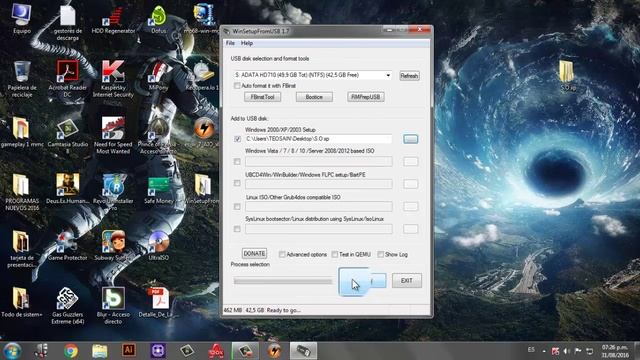Launch Acrobat Reader DC shortcut

[67, 79]
